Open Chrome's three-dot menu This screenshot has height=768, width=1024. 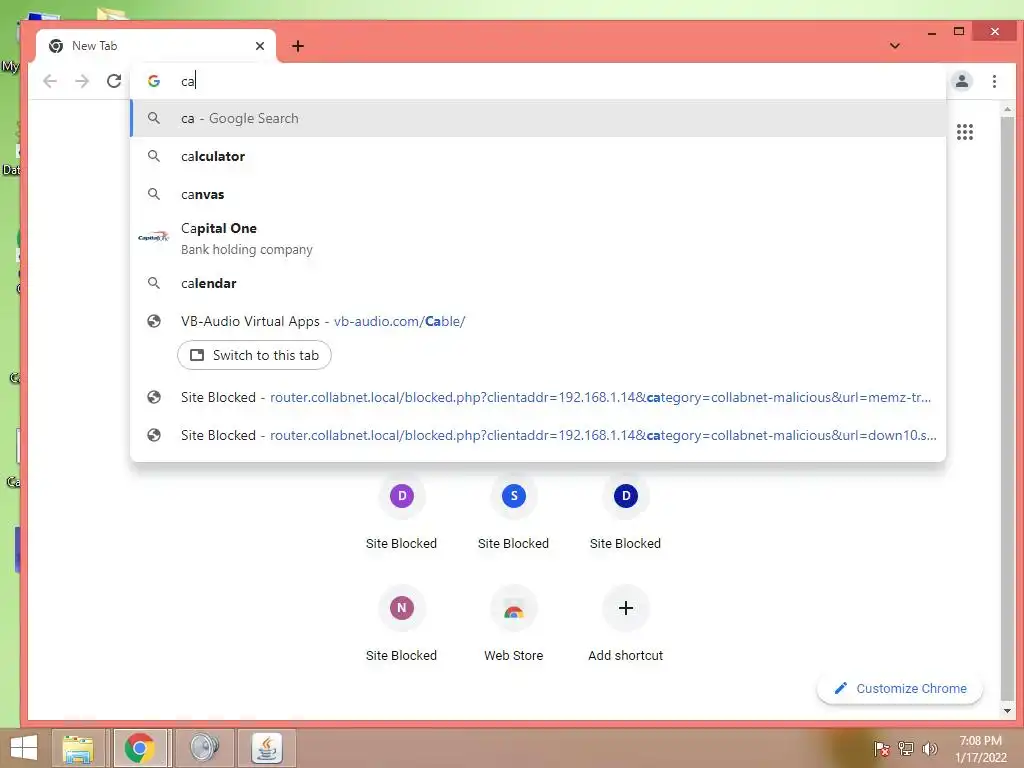tap(994, 81)
